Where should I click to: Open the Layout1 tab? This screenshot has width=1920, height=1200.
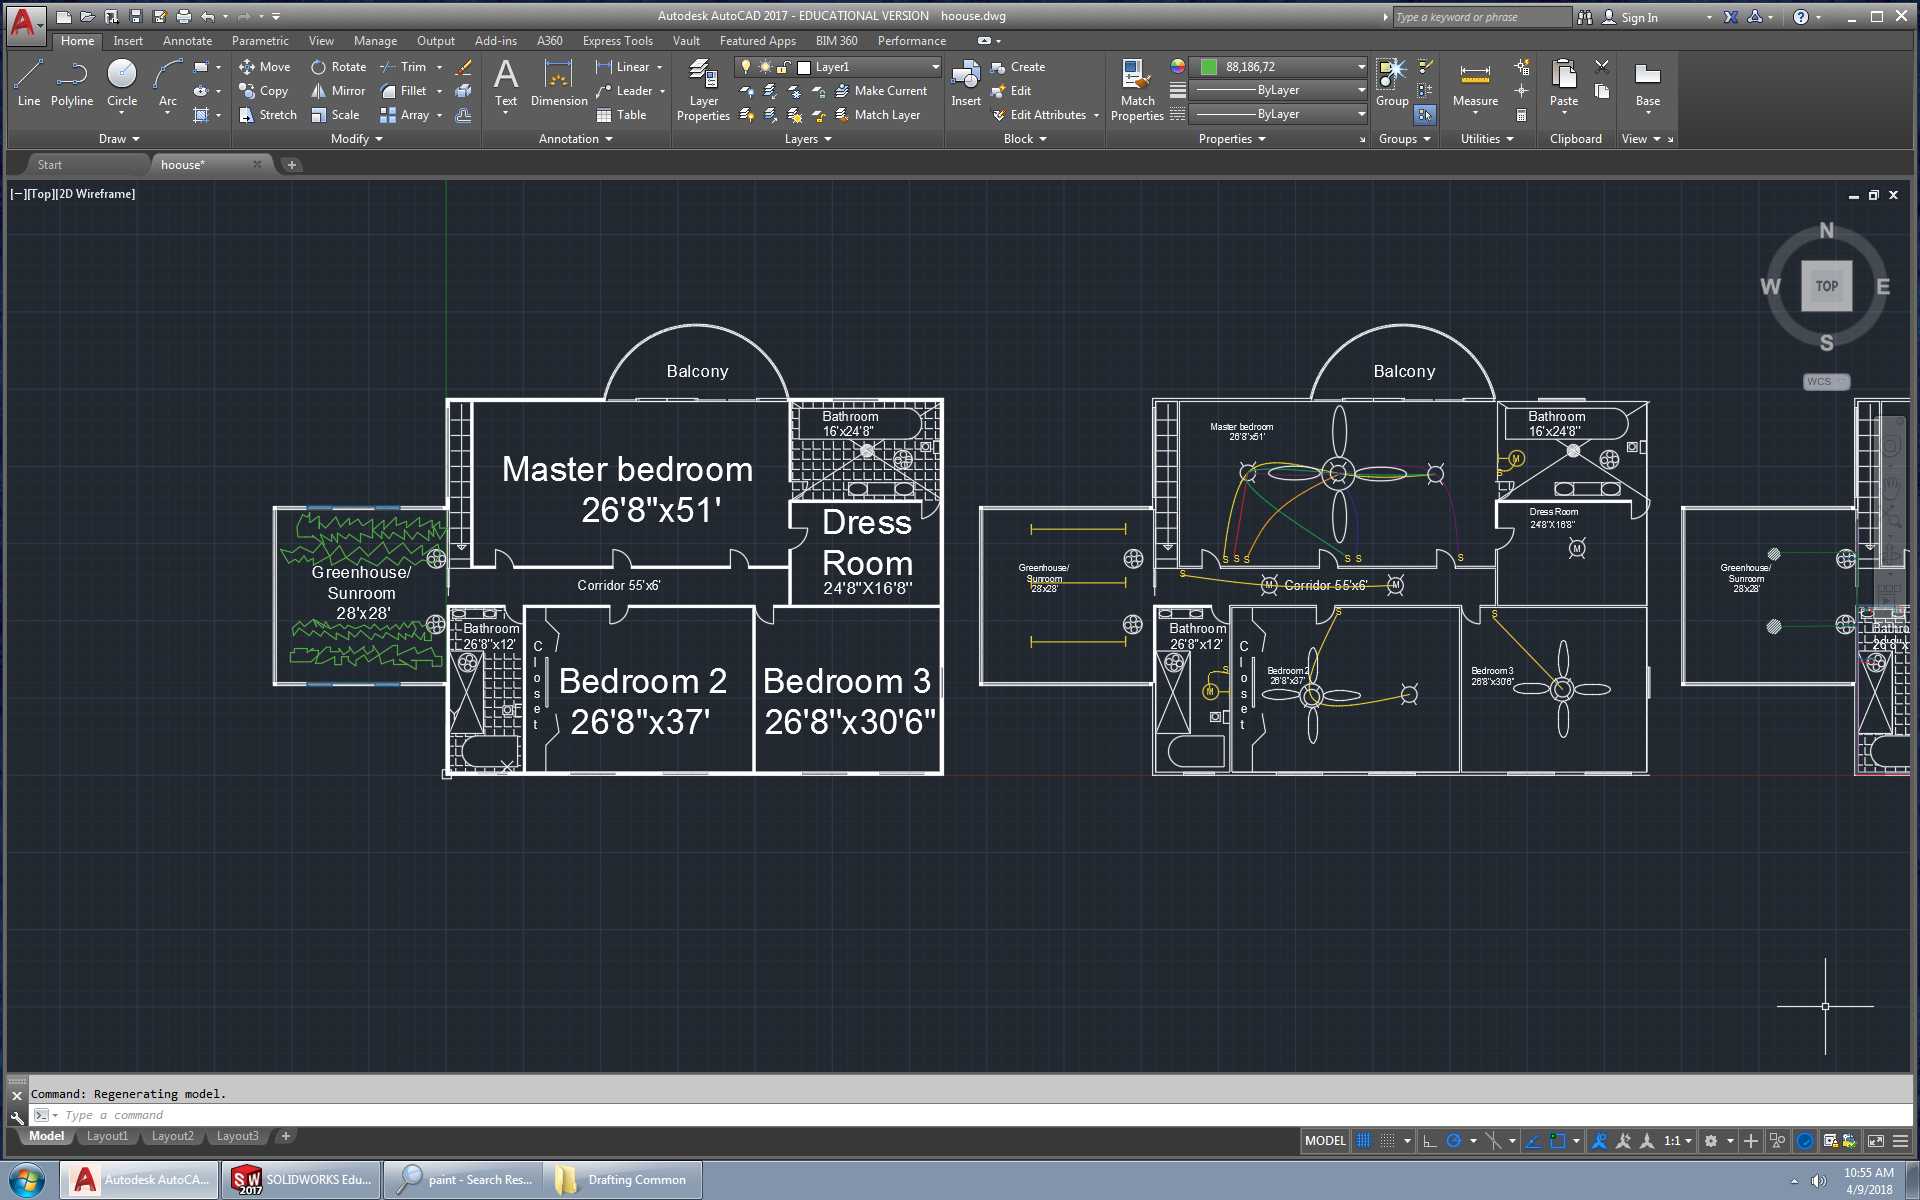click(x=107, y=1136)
